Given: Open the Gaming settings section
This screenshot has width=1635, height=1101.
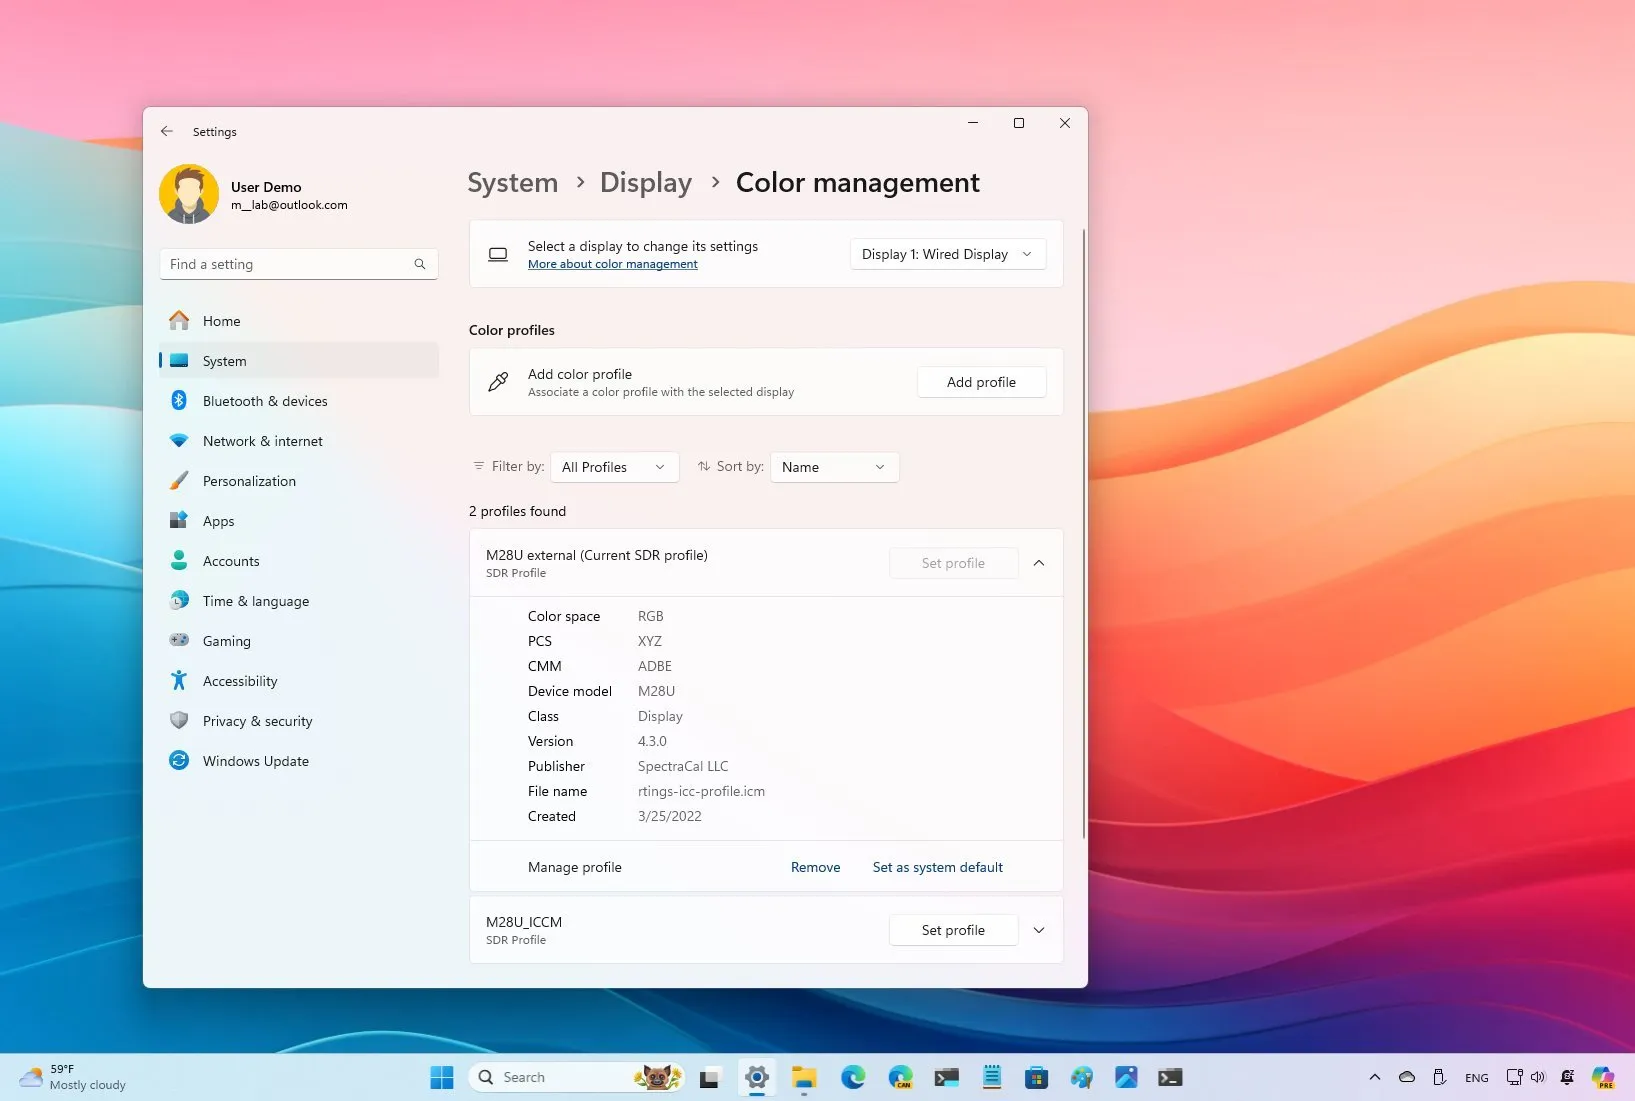Looking at the screenshot, I should click(x=226, y=640).
